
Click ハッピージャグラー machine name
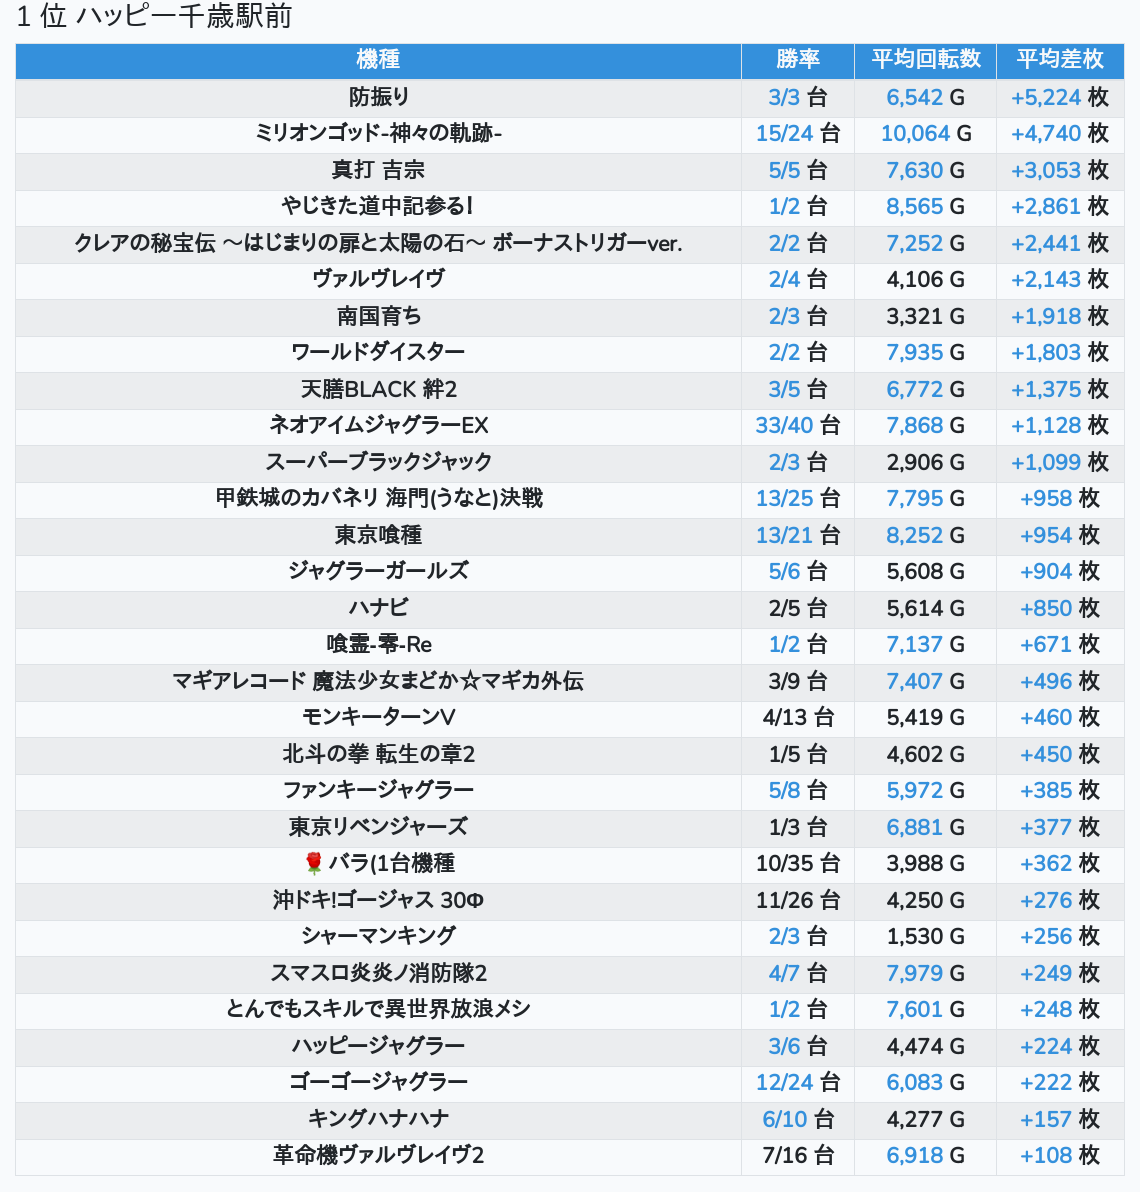378,1045
